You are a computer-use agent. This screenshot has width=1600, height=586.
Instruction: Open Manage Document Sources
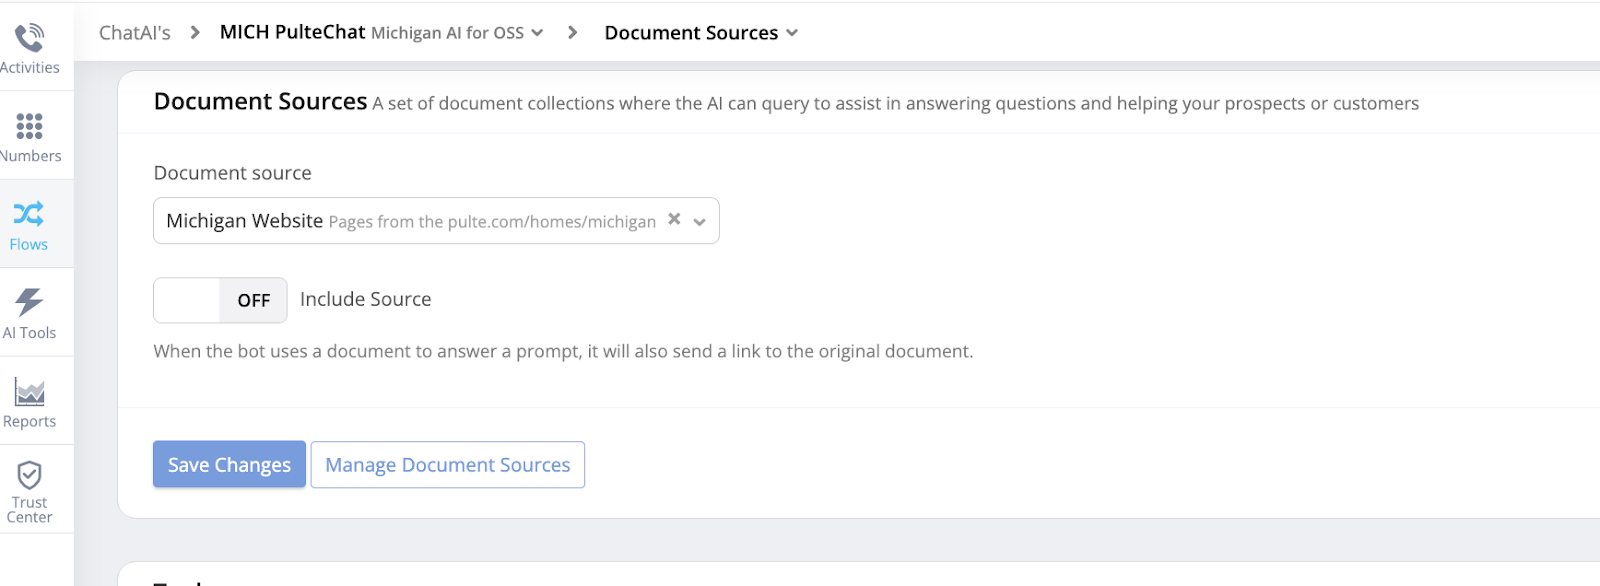(x=447, y=465)
